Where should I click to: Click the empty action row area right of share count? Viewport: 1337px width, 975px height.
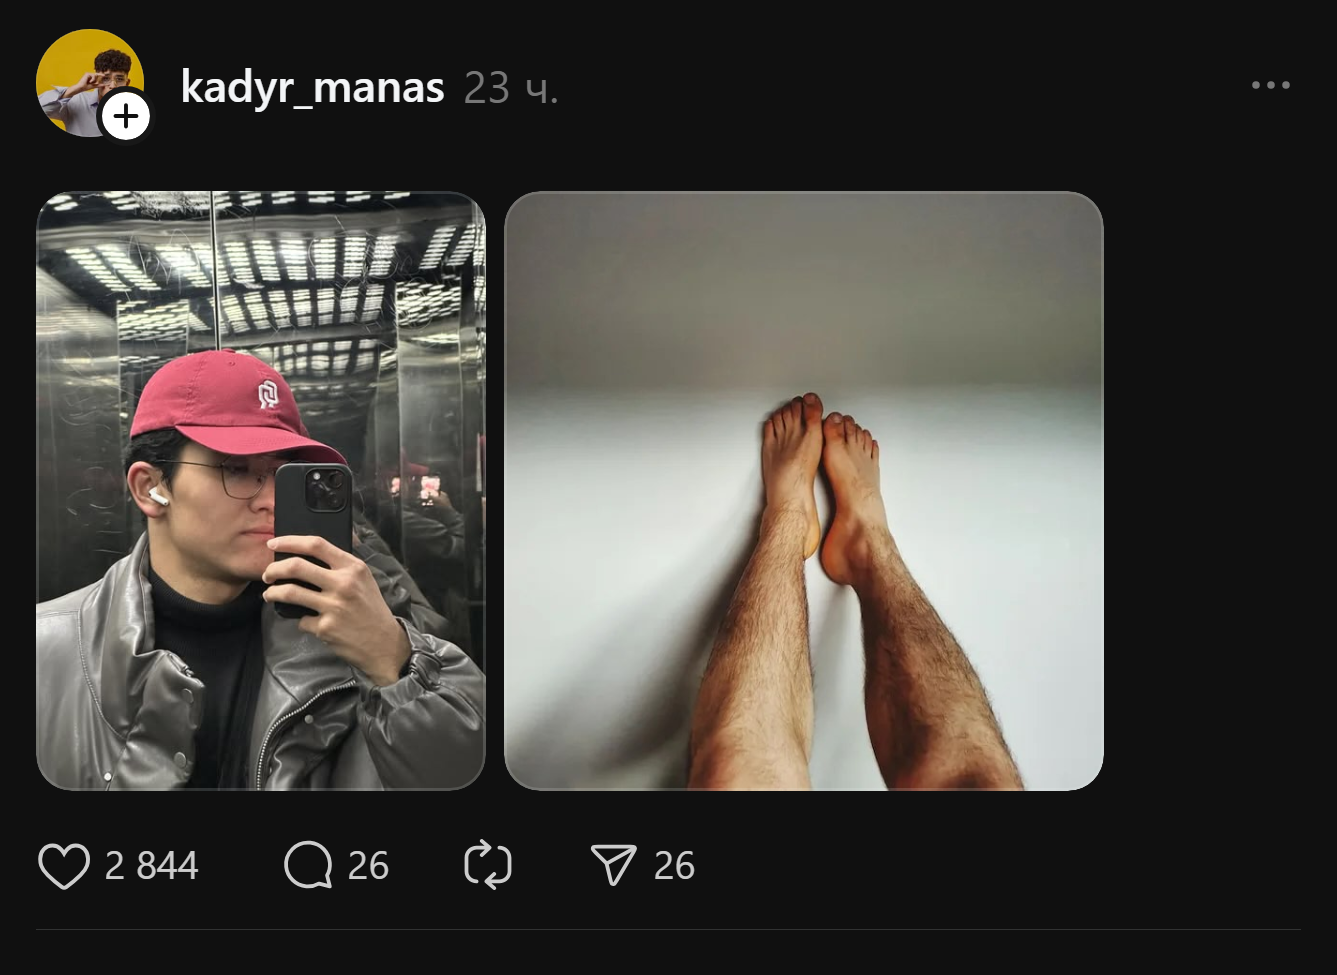tap(1000, 866)
